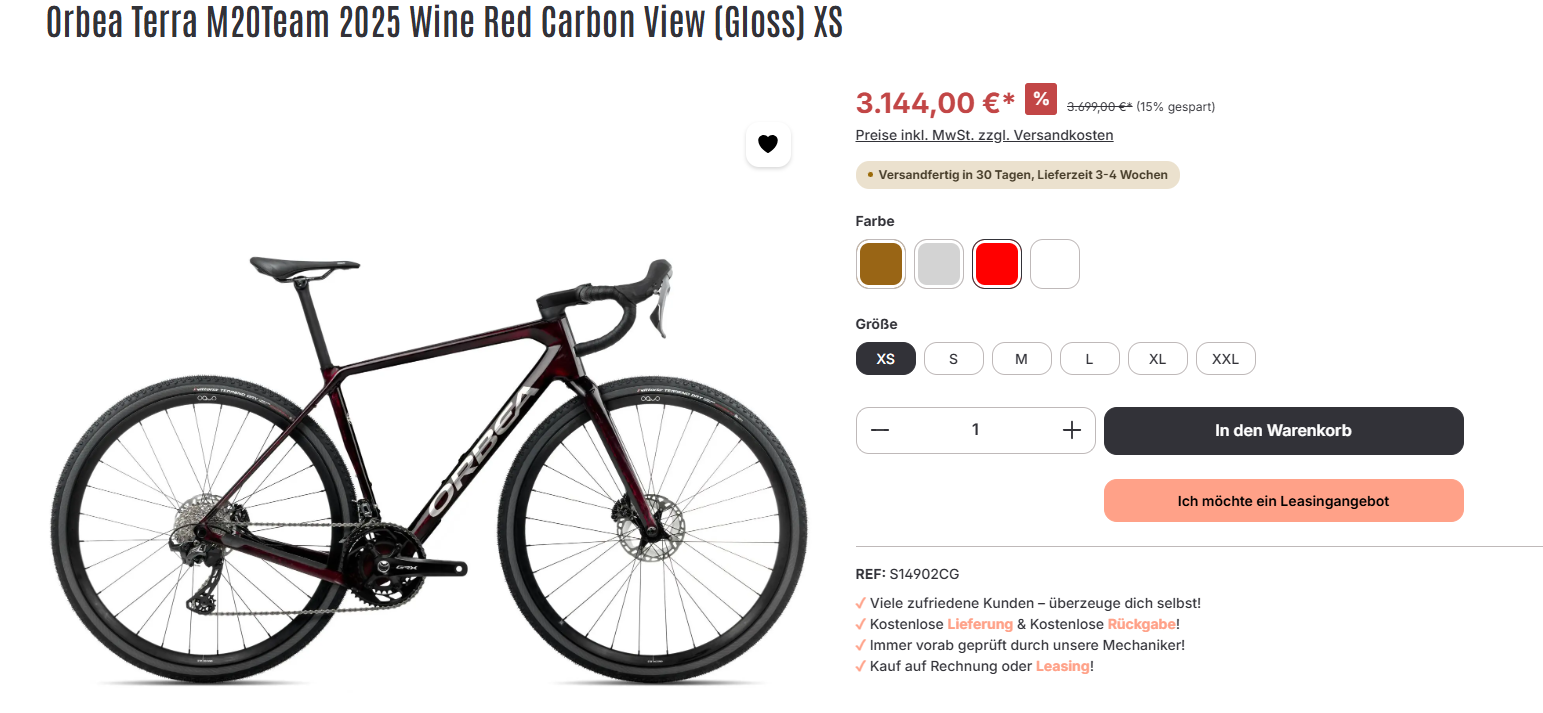Choose size L
This screenshot has height=713, width=1543.
click(1089, 359)
